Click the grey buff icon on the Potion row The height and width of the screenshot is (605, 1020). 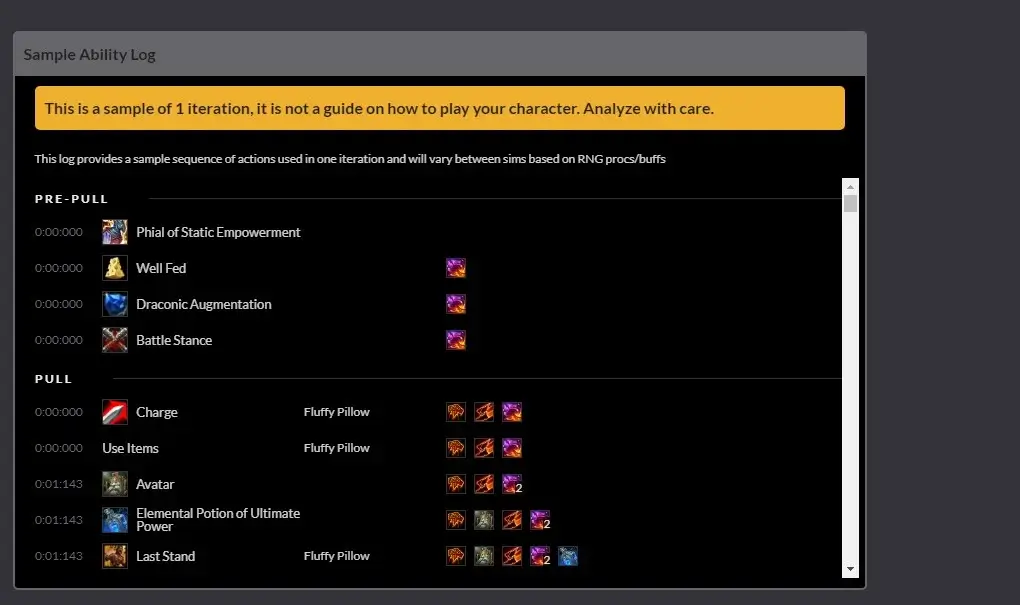484,519
